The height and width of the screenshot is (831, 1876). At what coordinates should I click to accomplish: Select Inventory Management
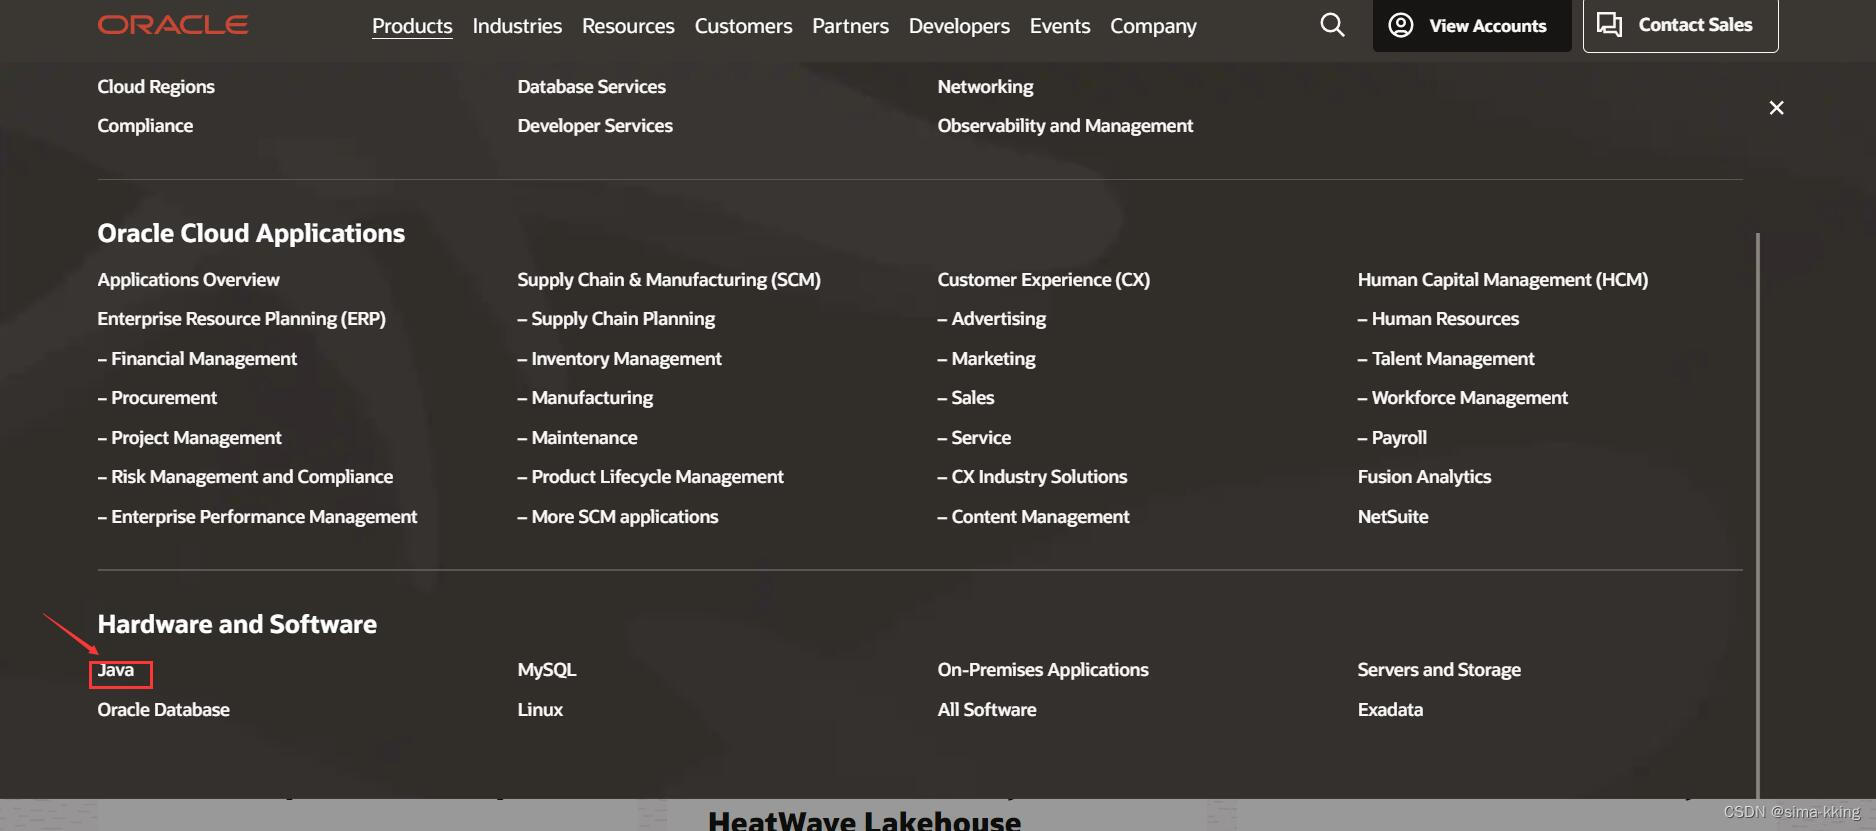tap(619, 359)
